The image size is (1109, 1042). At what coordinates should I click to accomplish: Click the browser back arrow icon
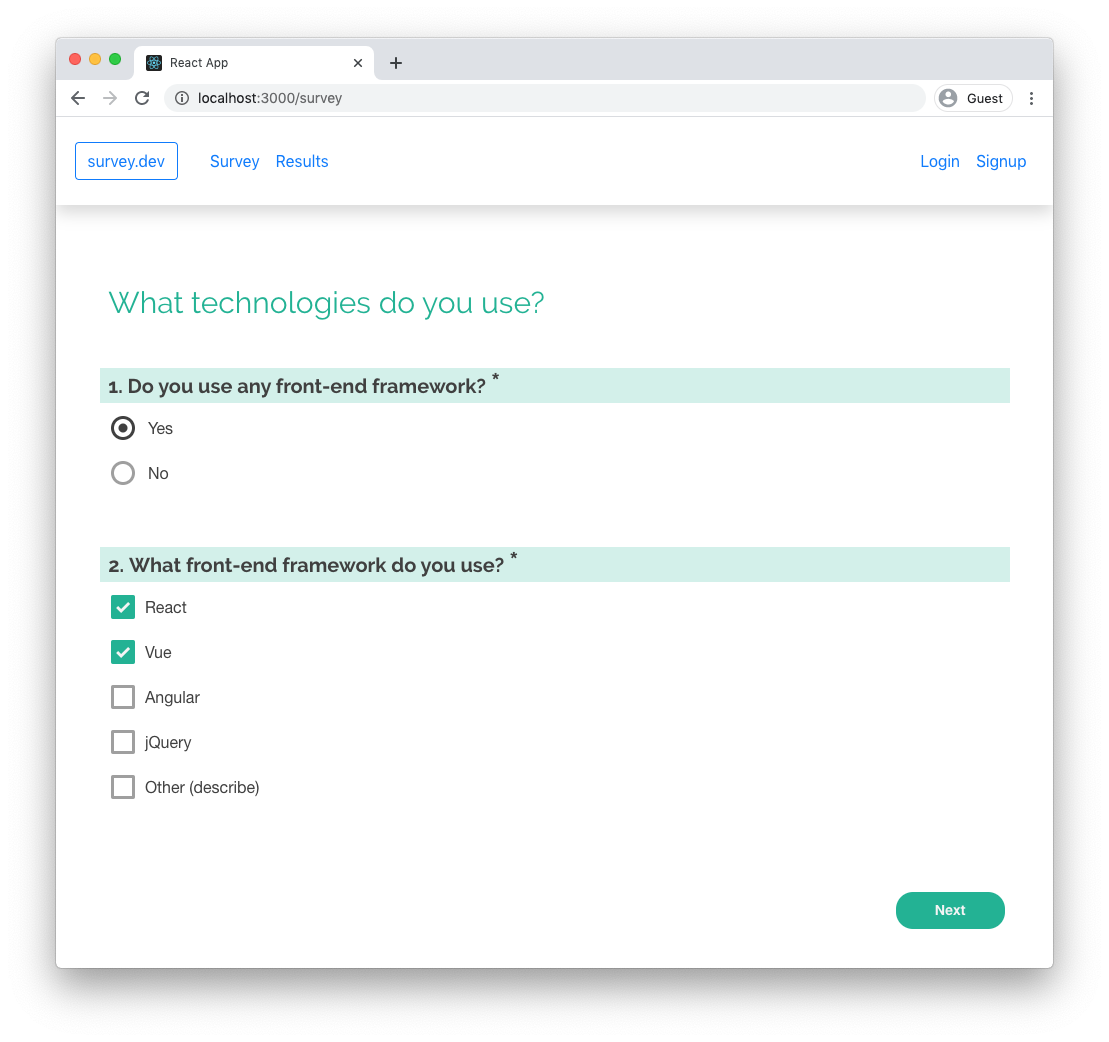(77, 98)
